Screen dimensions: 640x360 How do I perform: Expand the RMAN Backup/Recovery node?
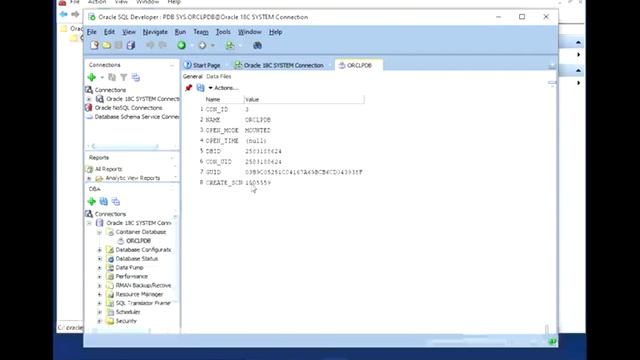pyautogui.click(x=100, y=286)
